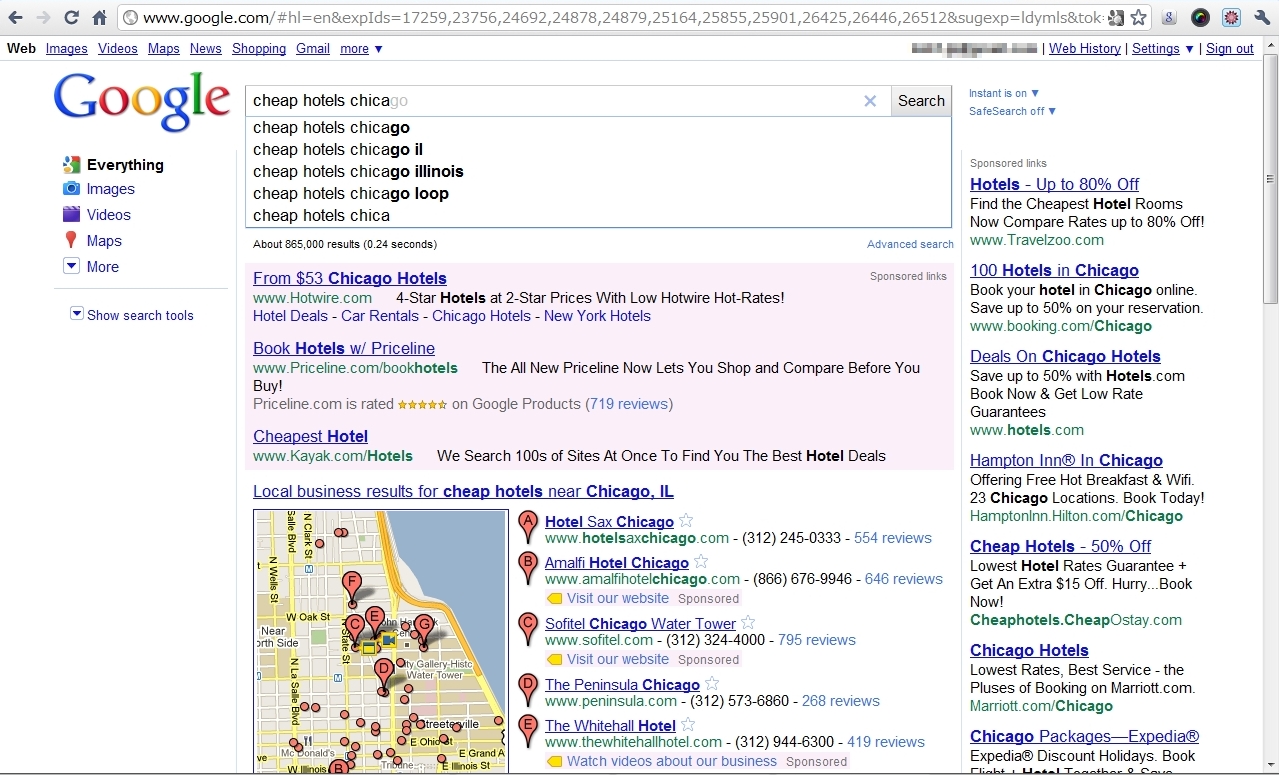The height and width of the screenshot is (775, 1279).
Task: Open Hampton Inn In Chicago sidebar ad
Action: [1066, 460]
